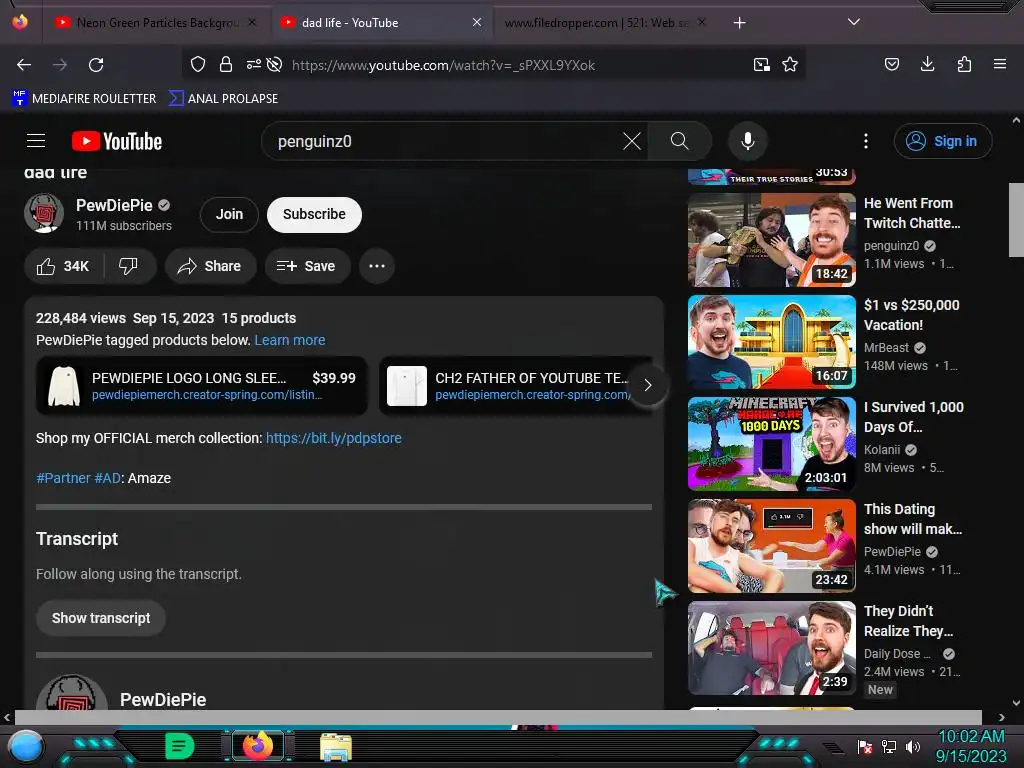The height and width of the screenshot is (768, 1024).
Task: Click the Show transcript button
Action: [x=101, y=618]
